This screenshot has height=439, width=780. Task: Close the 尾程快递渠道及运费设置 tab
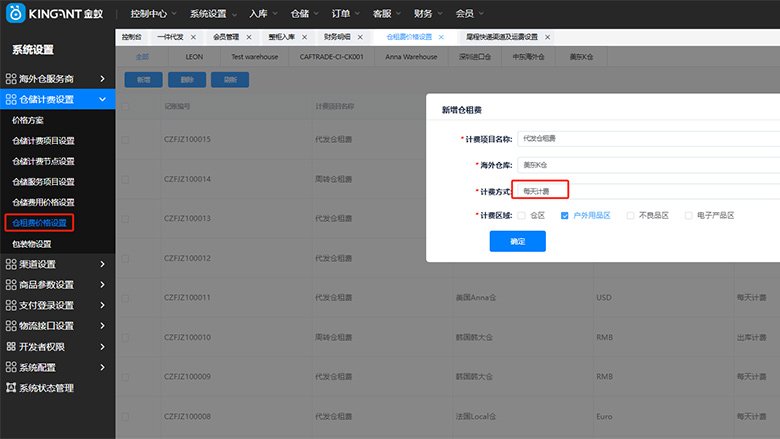547,37
